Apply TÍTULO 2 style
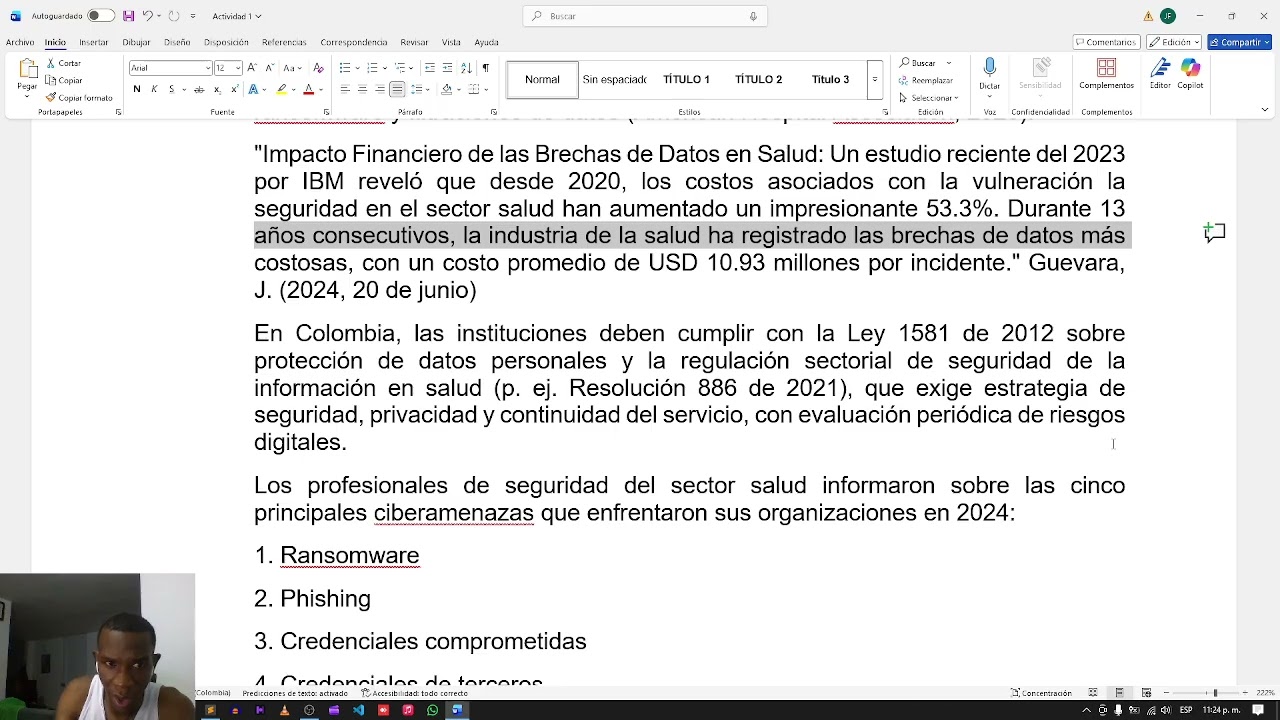Screen dimensions: 1280x720 (758, 80)
